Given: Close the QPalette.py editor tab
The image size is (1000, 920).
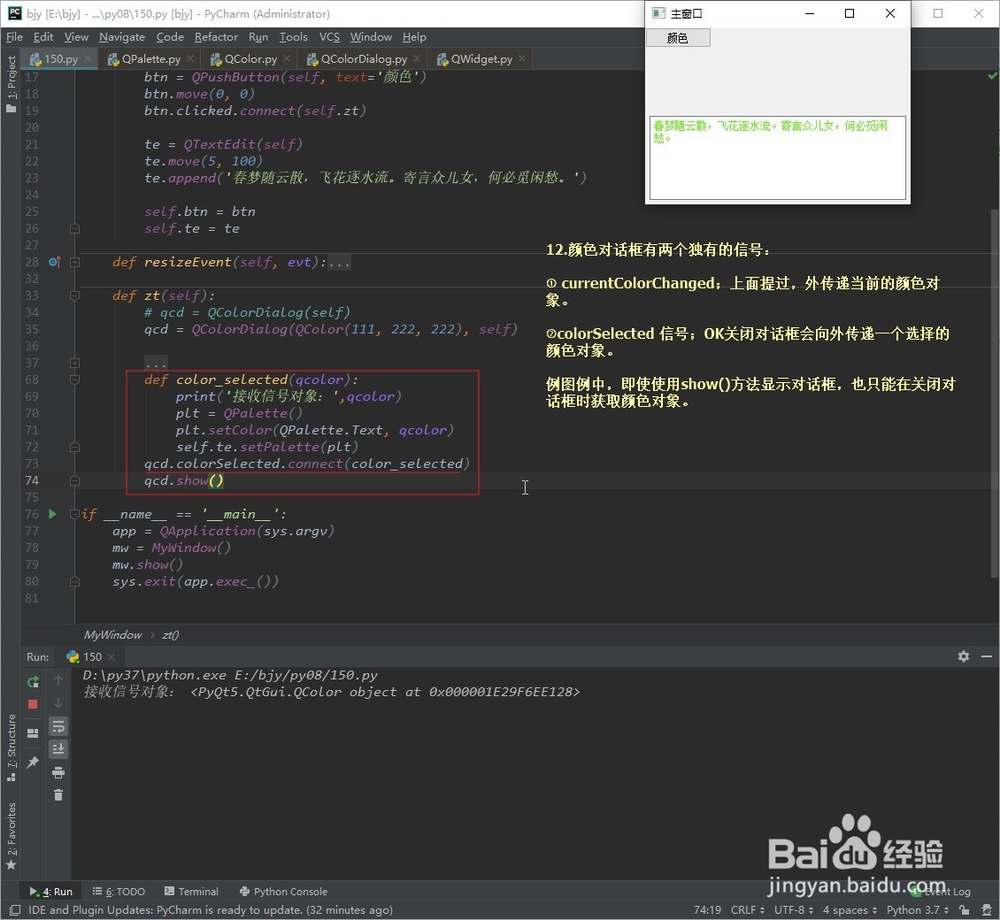Looking at the screenshot, I should point(190,59).
